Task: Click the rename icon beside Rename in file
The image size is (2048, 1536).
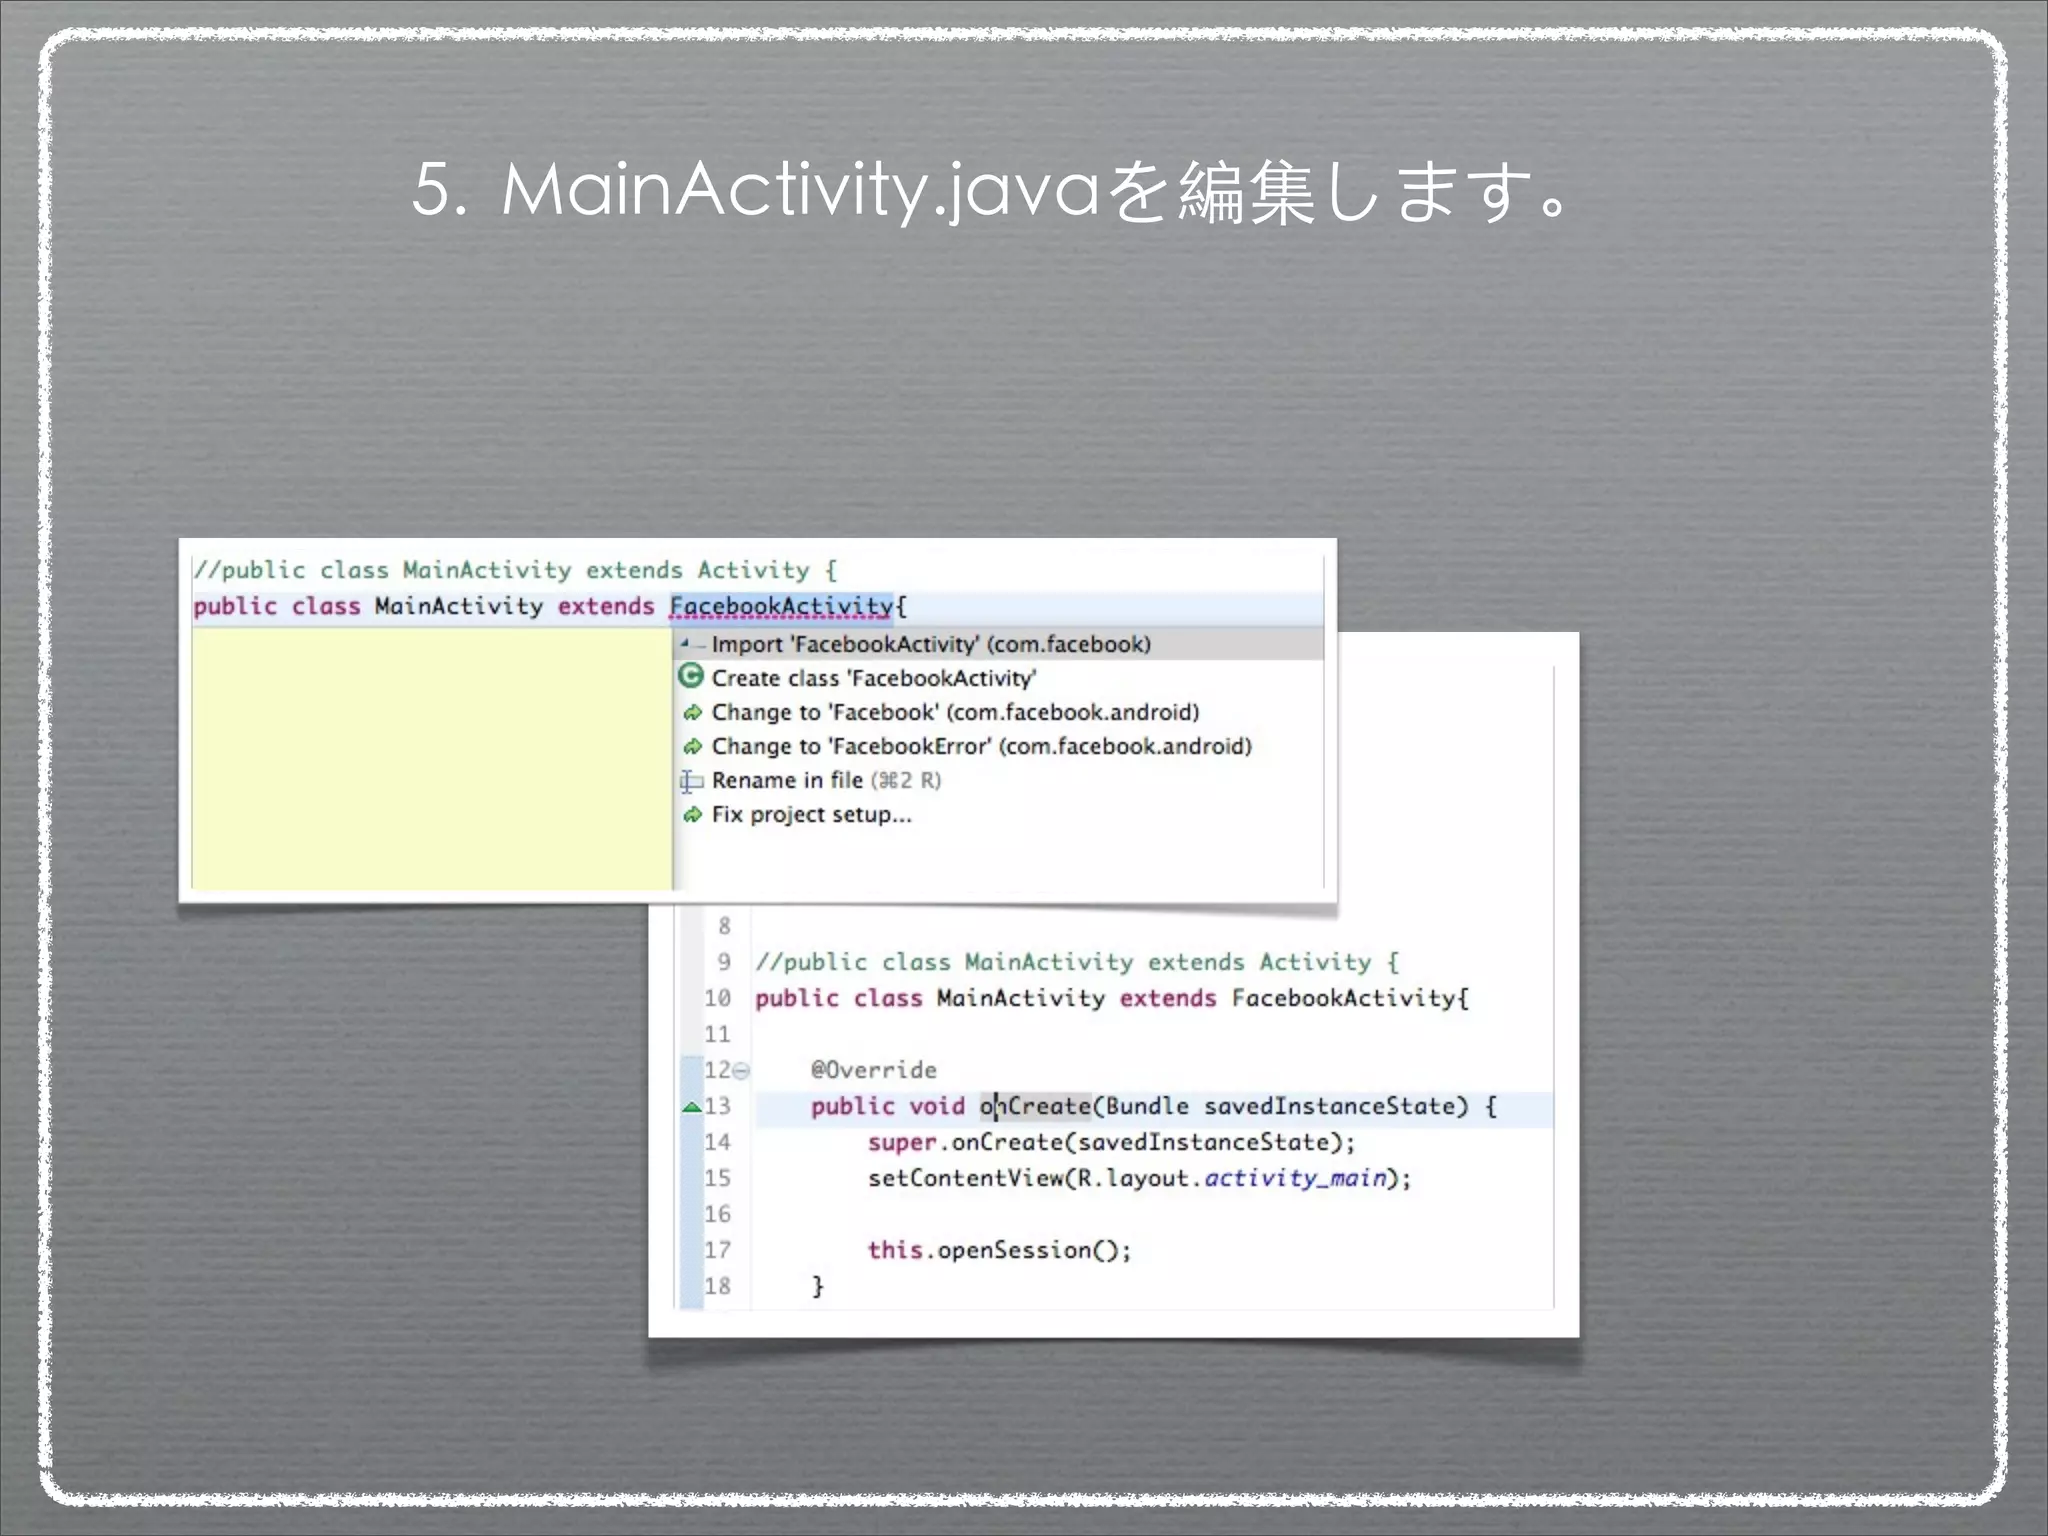Action: coord(692,781)
